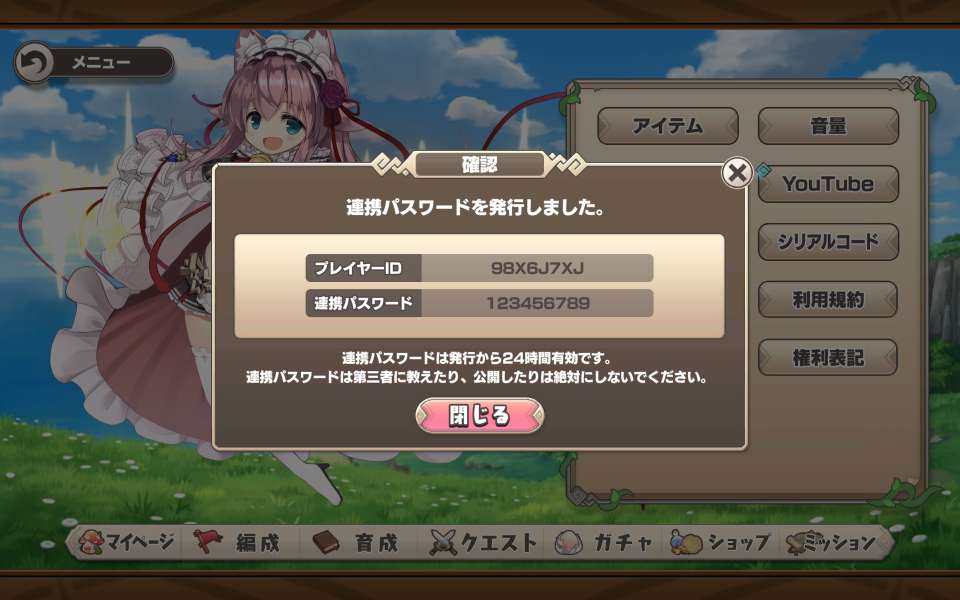Screen dimensions: 960x600
Task: Click the 確認 dialog title banner
Action: [479, 165]
